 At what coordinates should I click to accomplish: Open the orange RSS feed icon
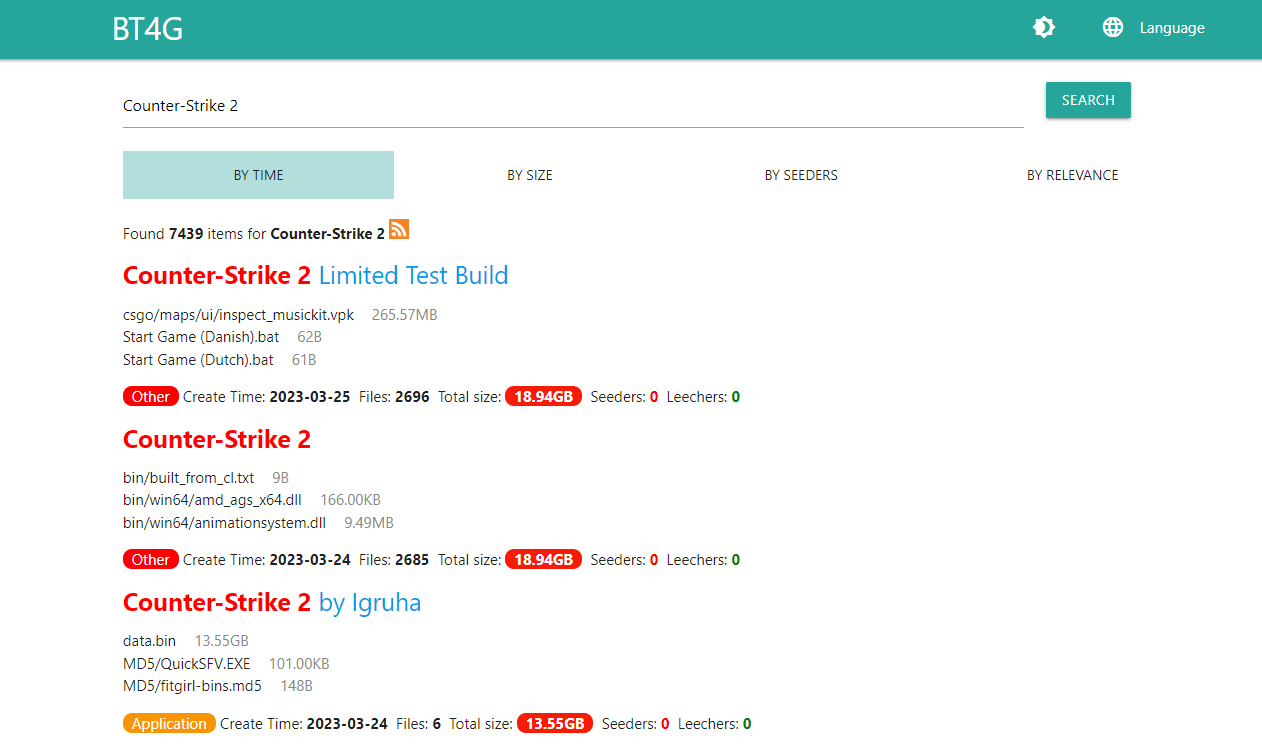[x=399, y=230]
